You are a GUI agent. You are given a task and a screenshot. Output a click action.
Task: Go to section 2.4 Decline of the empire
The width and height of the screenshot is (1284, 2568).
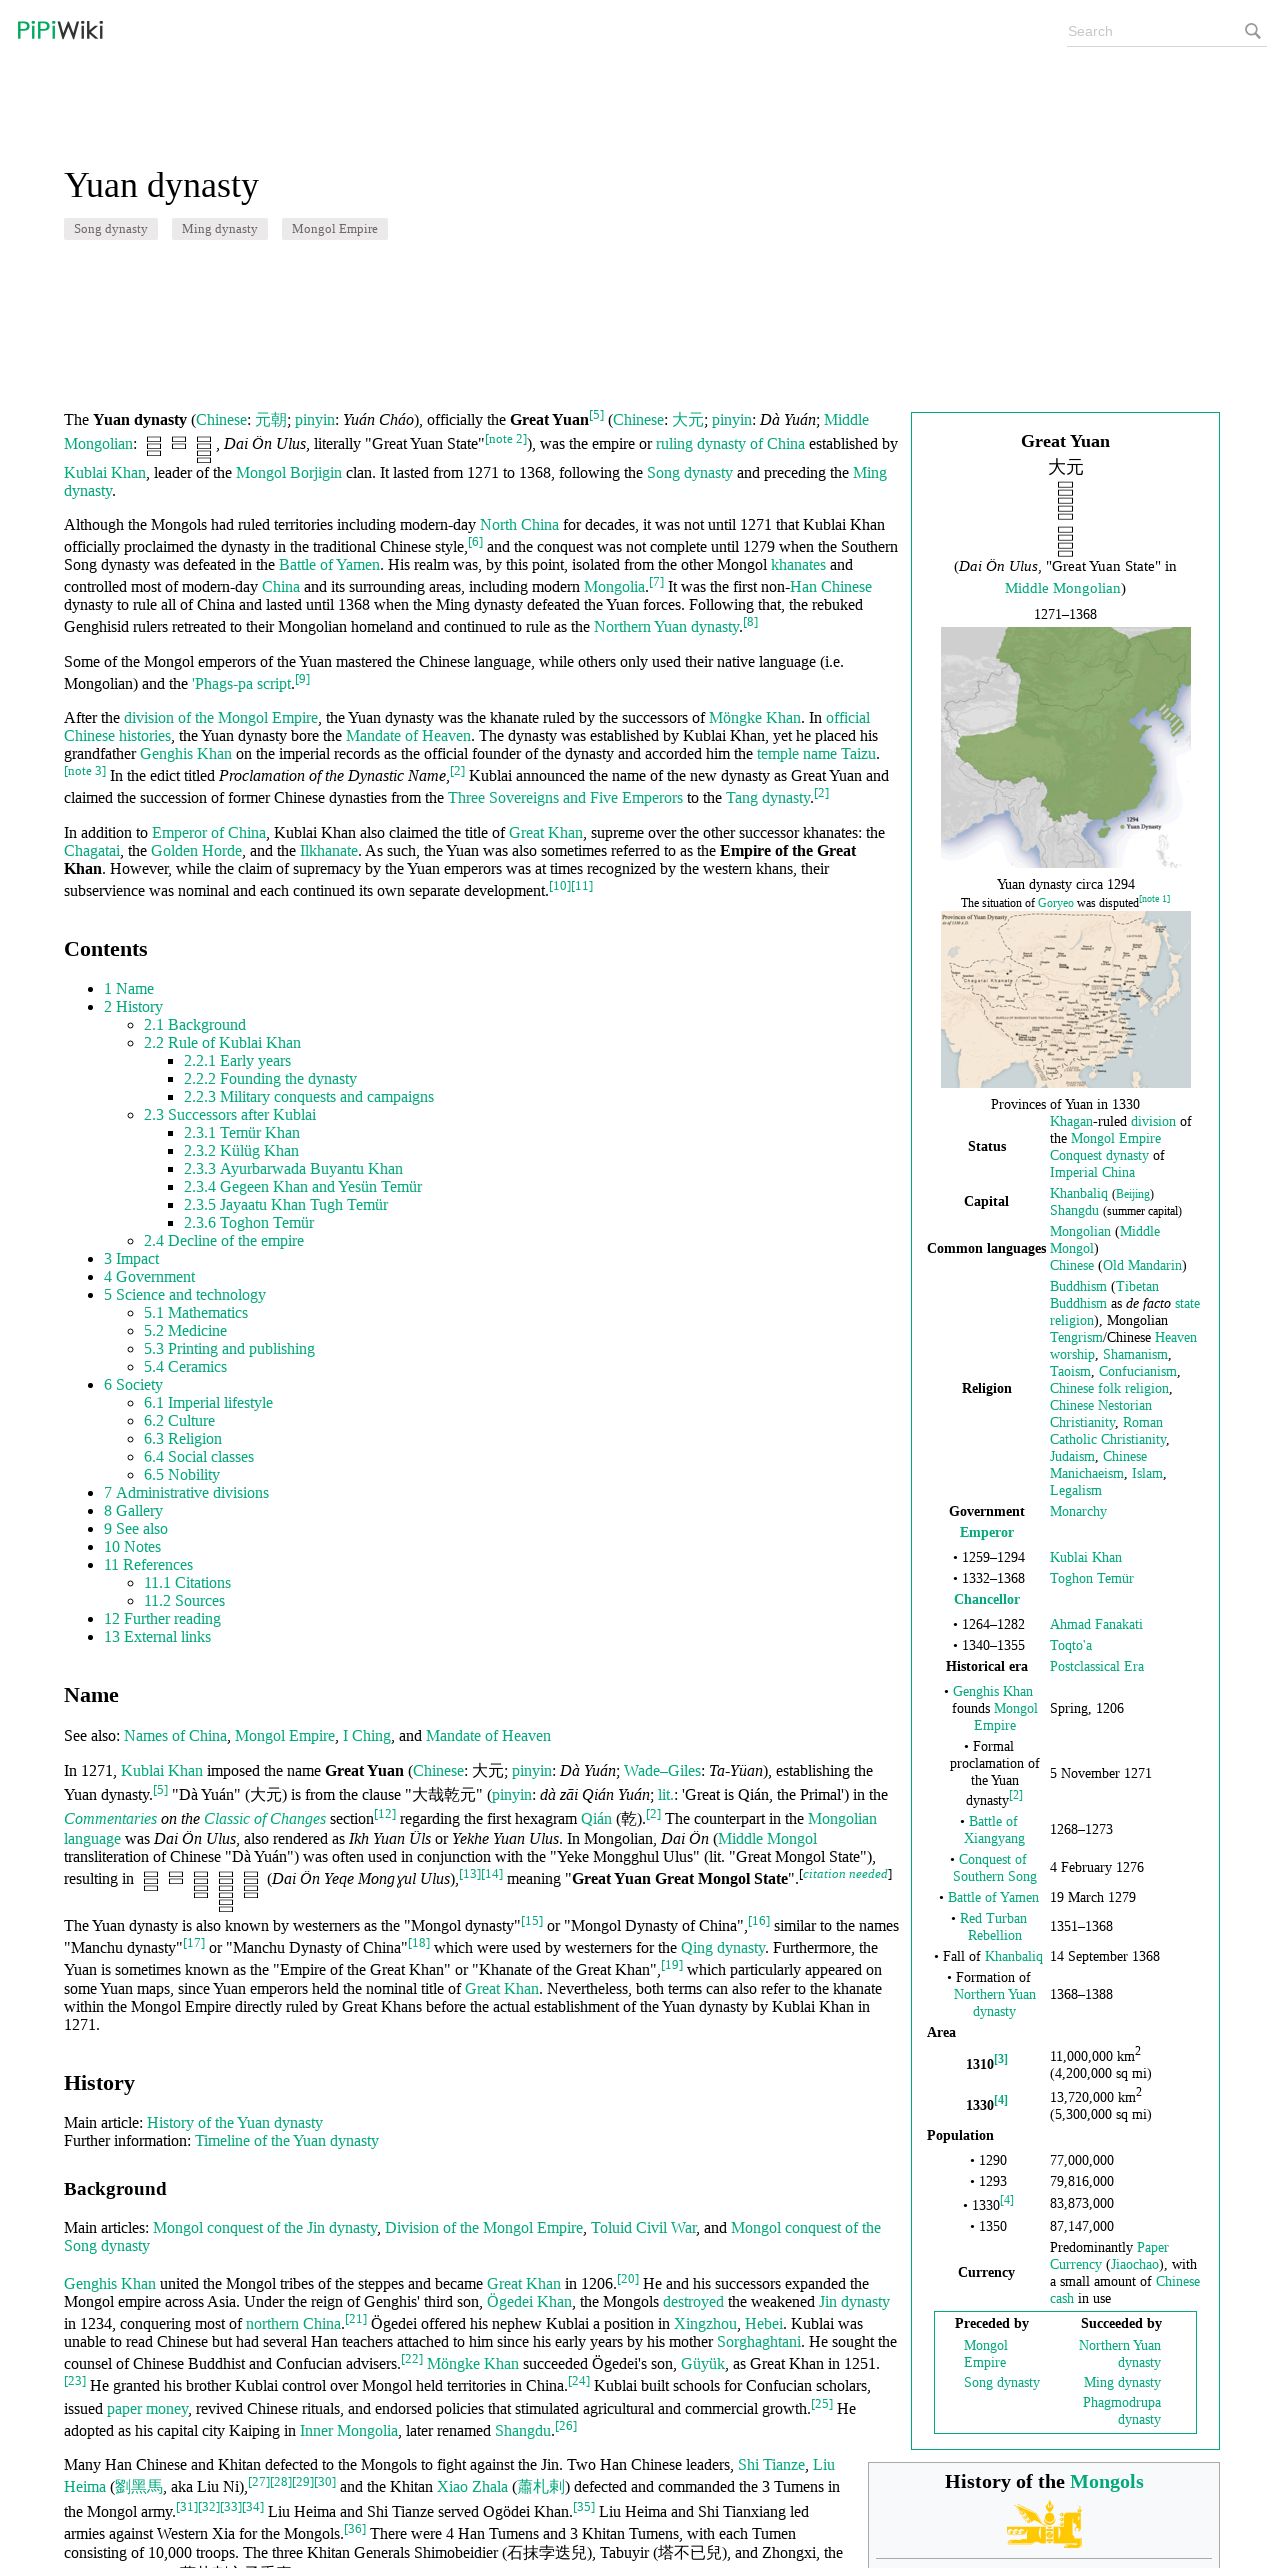pos(224,1241)
